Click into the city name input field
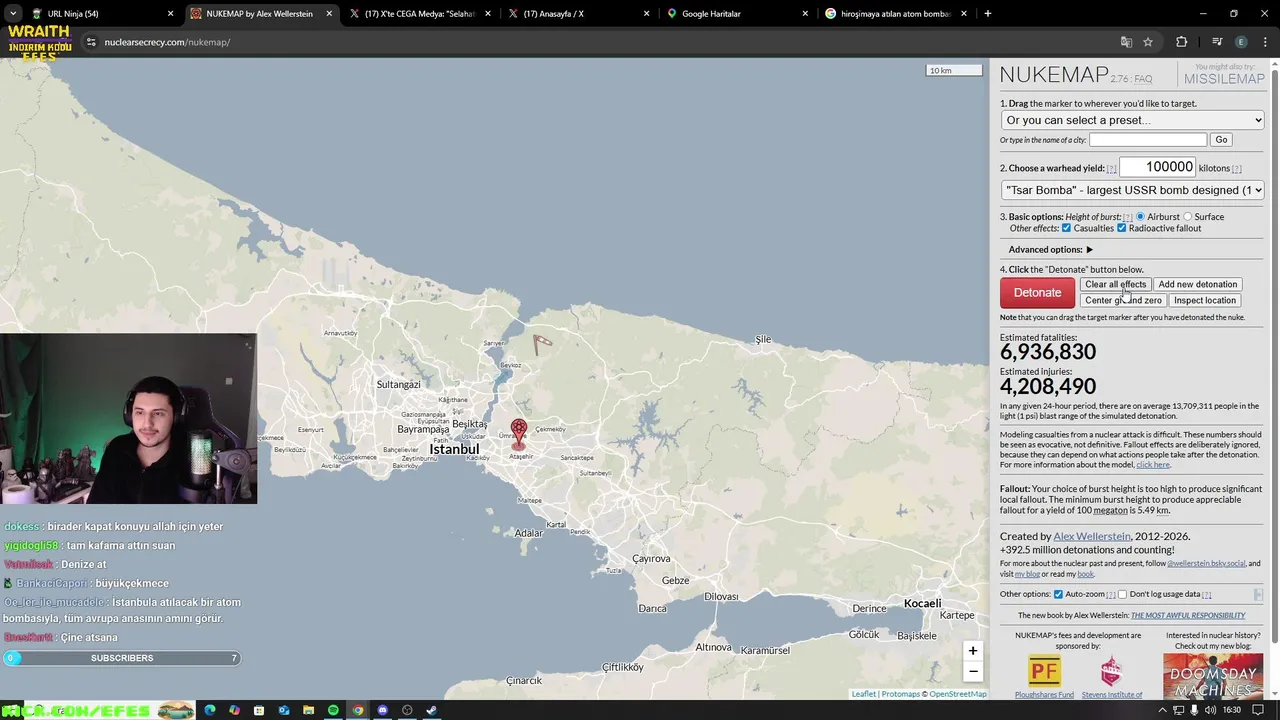 point(1148,140)
